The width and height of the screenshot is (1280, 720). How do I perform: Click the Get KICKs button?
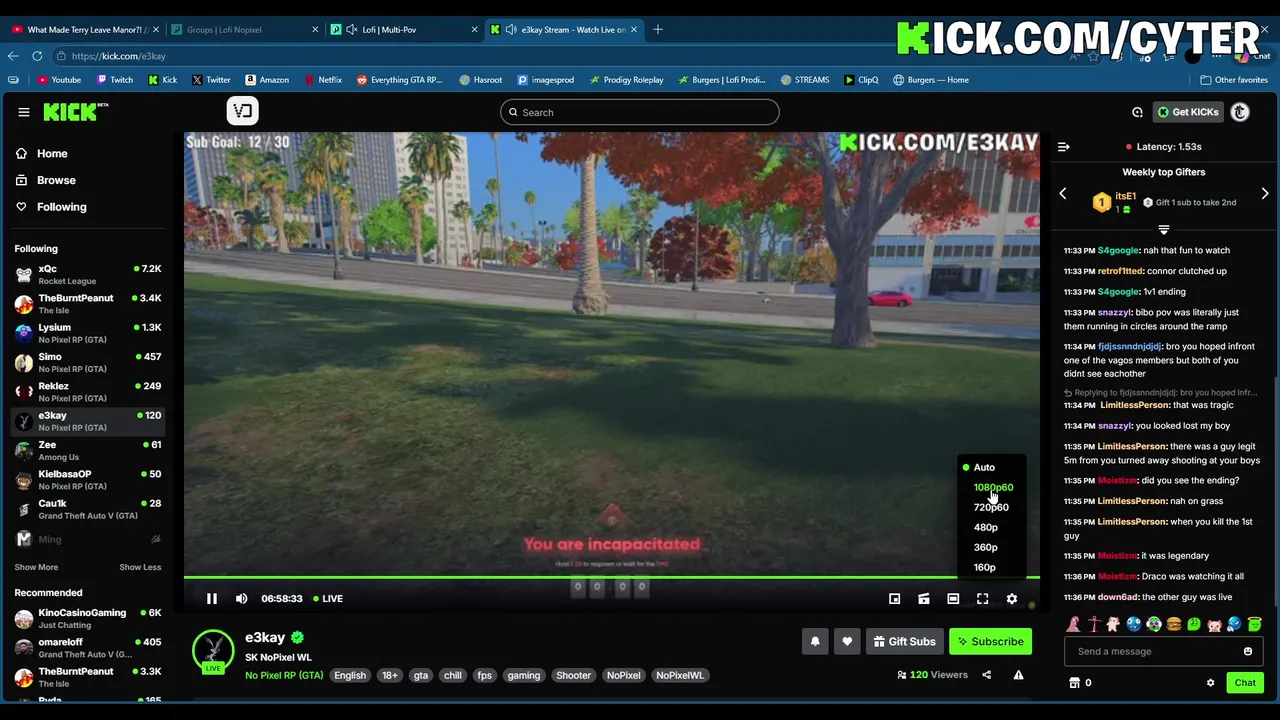pyautogui.click(x=1188, y=112)
